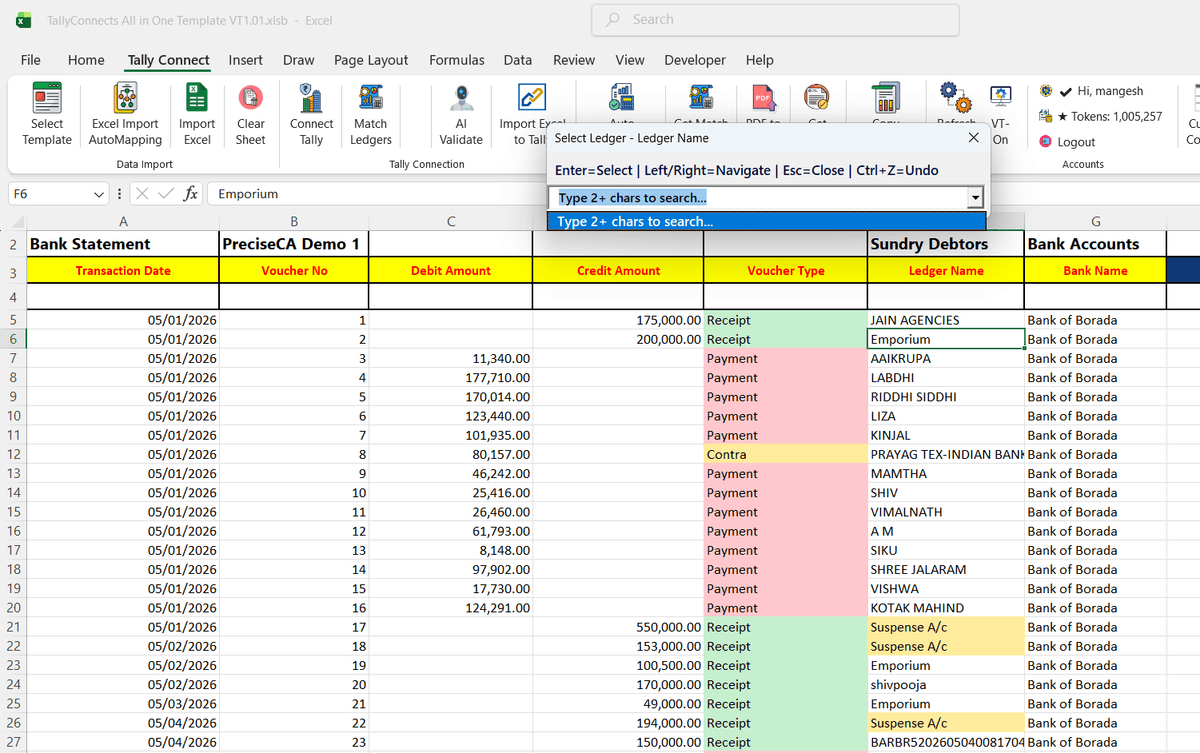Screen dimensions: 1200x753
Task: Select the 11,340.00 debit amount cell
Action: [450, 358]
